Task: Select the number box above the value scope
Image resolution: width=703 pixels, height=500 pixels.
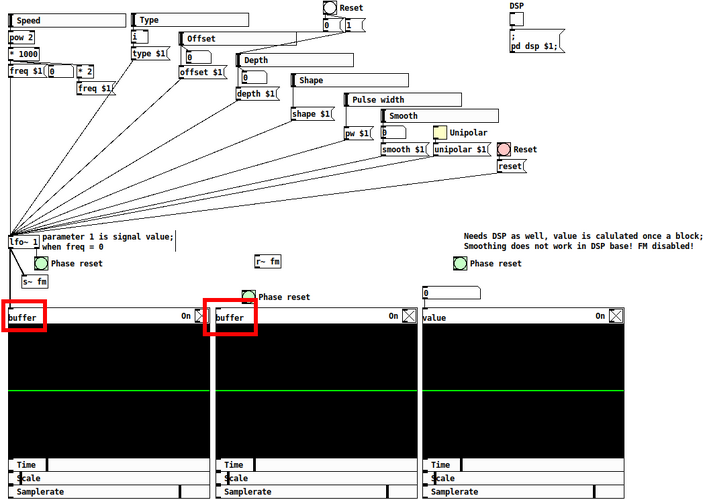Action: coord(451,293)
